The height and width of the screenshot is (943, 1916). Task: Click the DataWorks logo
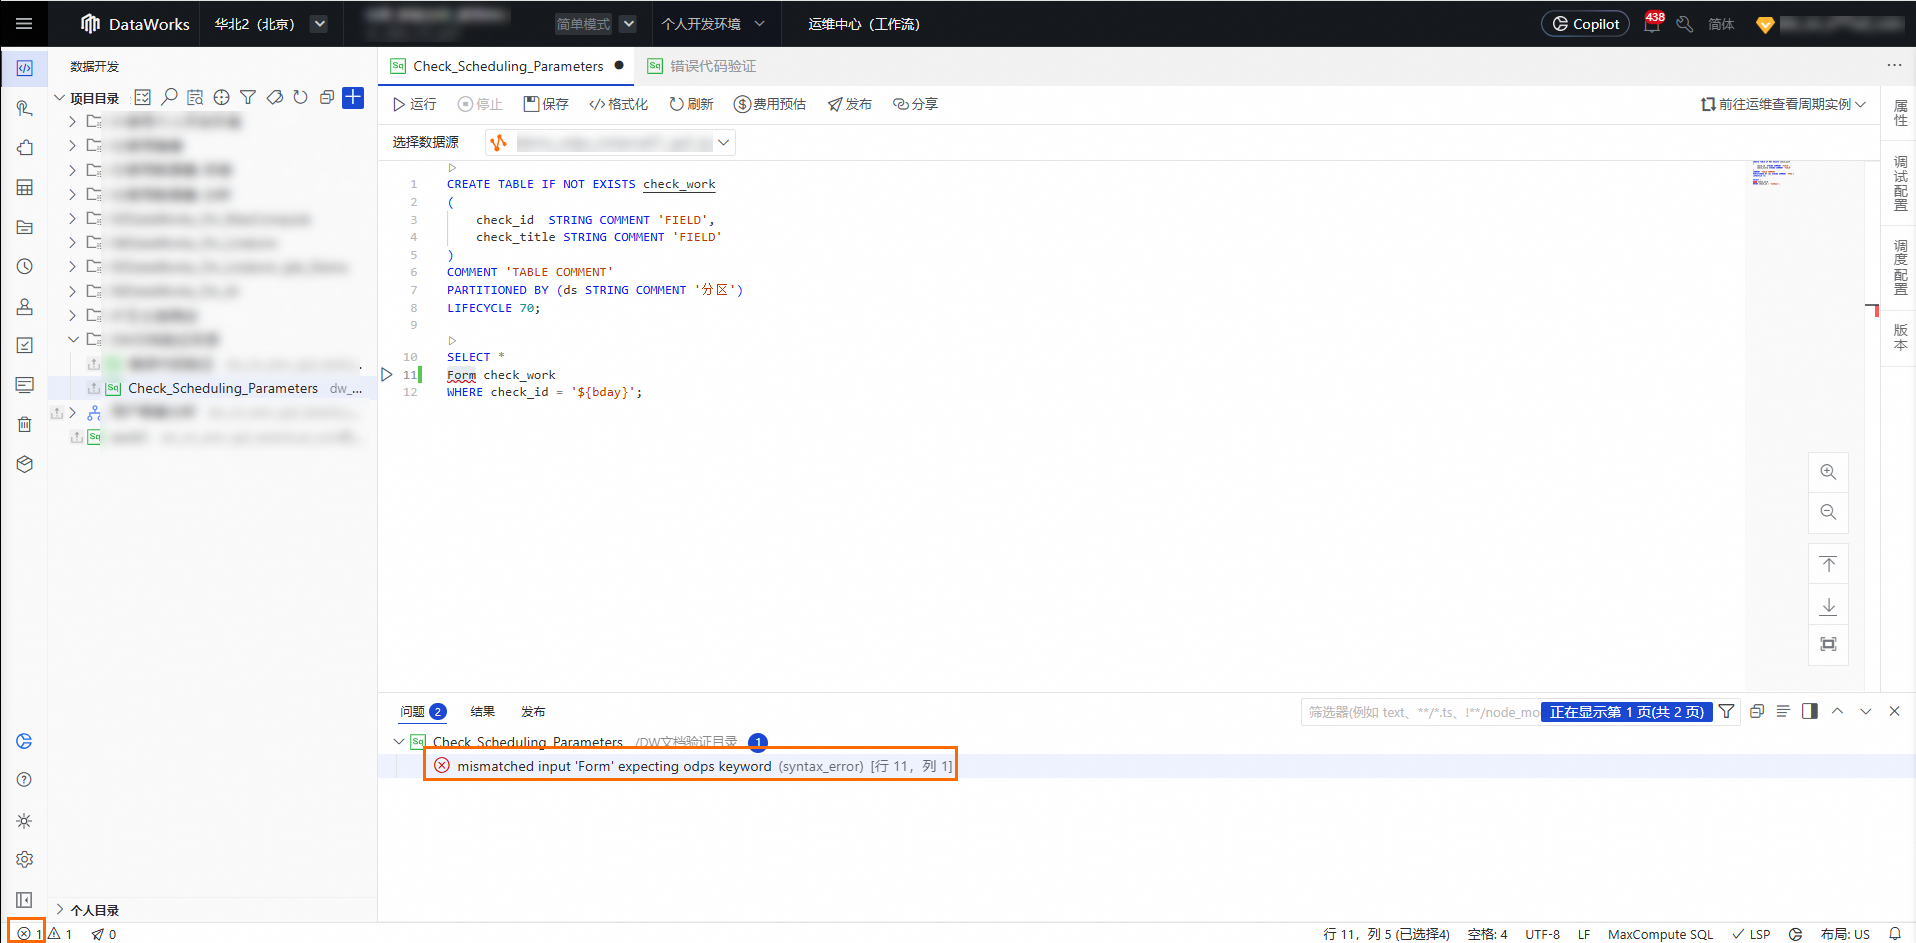[135, 24]
